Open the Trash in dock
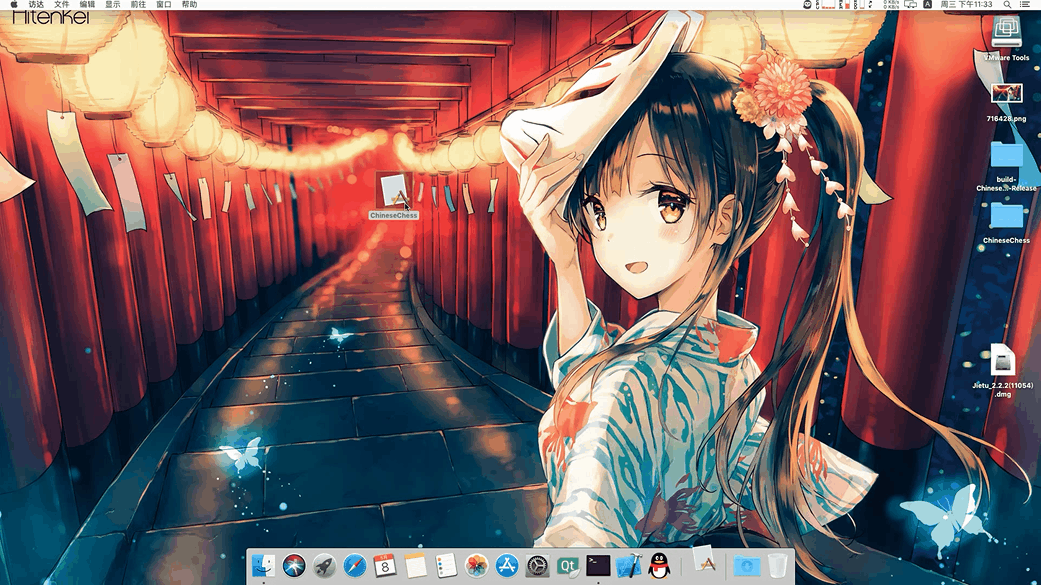This screenshot has width=1041, height=585. click(777, 566)
